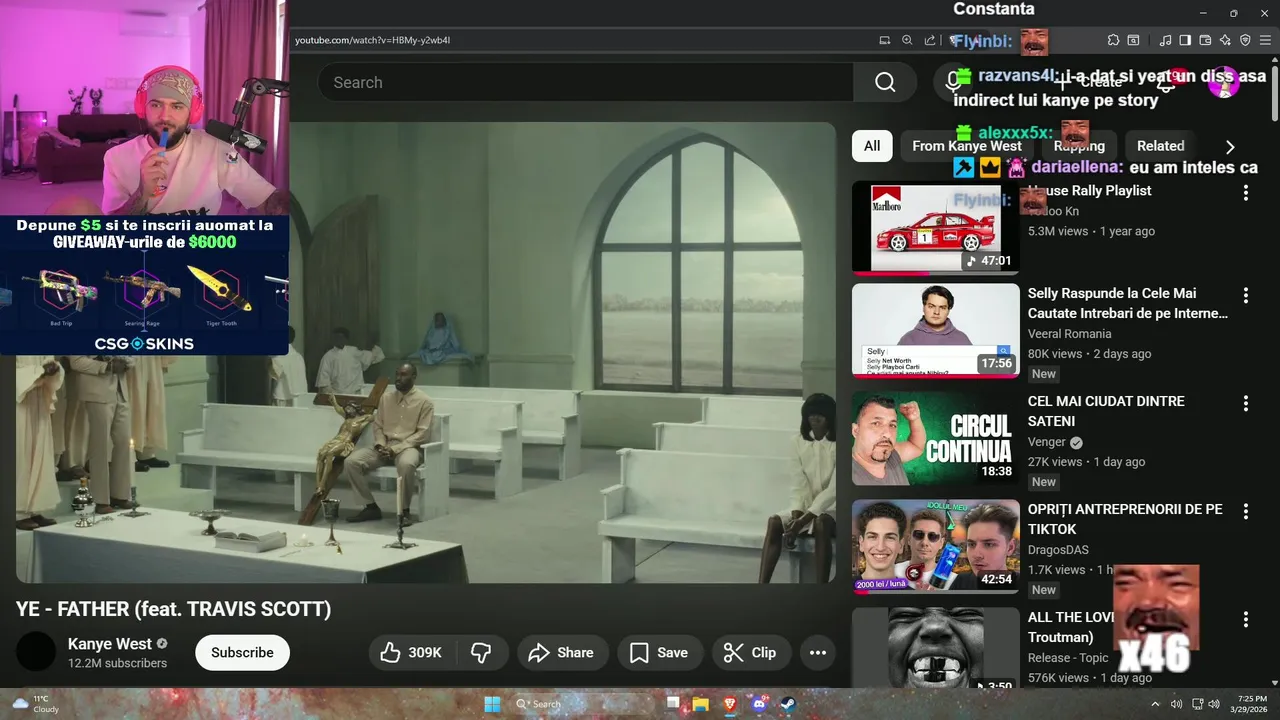Open the Leo AI sparkle icon
1280x720 pixels.
[x=1225, y=40]
